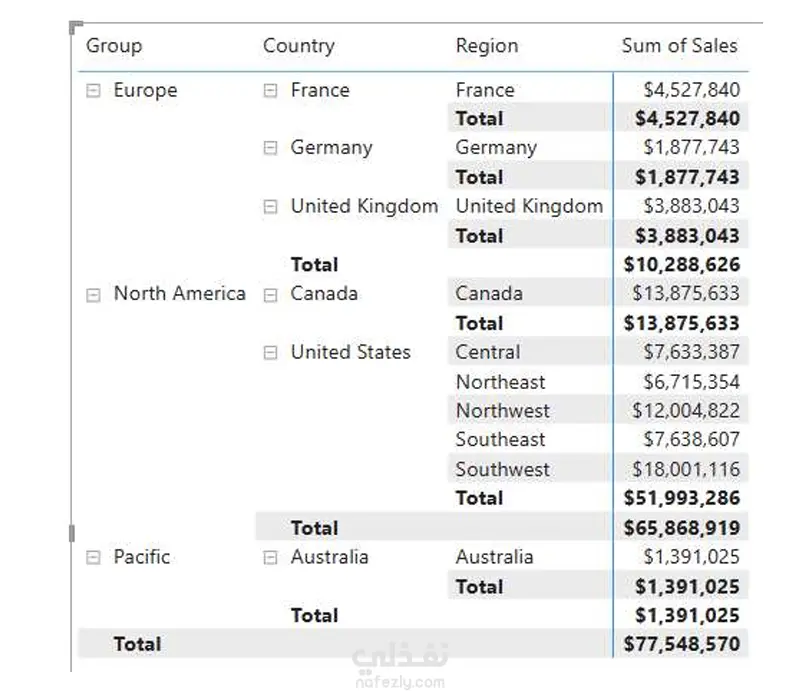The height and width of the screenshot is (691, 800).
Task: Click the Region column header
Action: tap(487, 46)
